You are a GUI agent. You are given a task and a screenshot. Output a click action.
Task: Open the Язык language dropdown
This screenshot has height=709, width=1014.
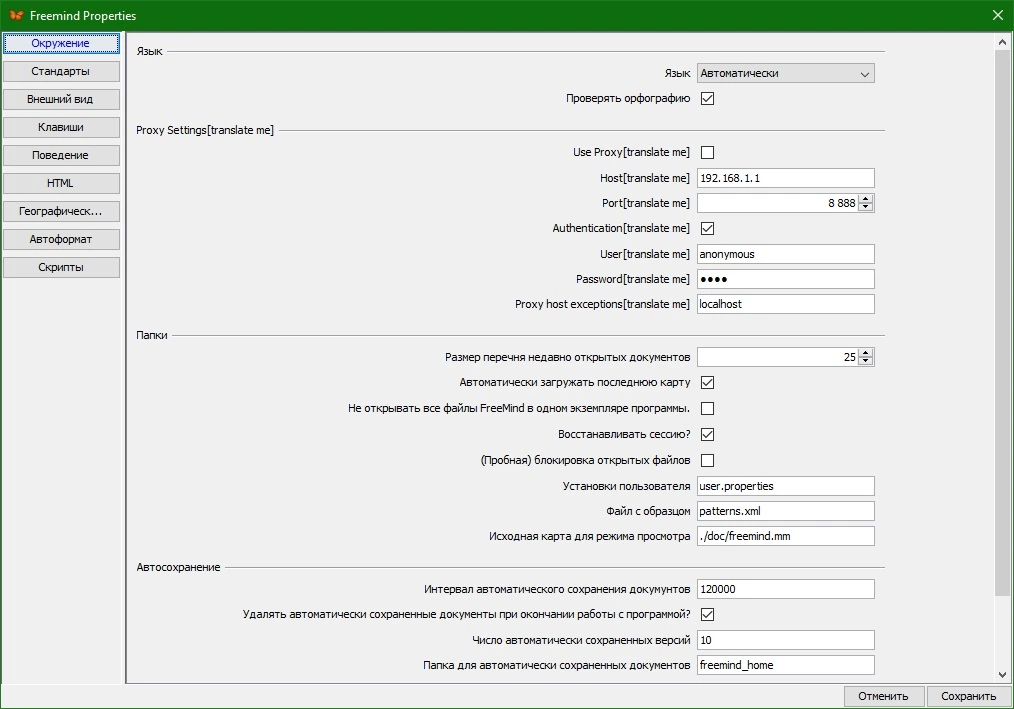[x=786, y=73]
